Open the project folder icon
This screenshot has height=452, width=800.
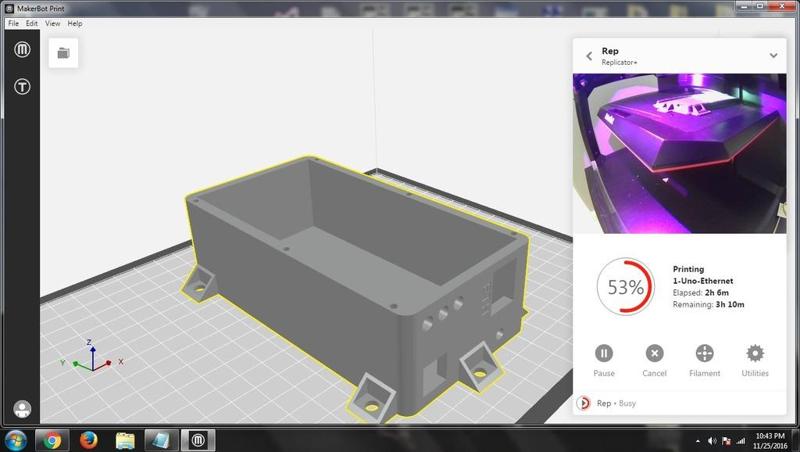[x=63, y=53]
